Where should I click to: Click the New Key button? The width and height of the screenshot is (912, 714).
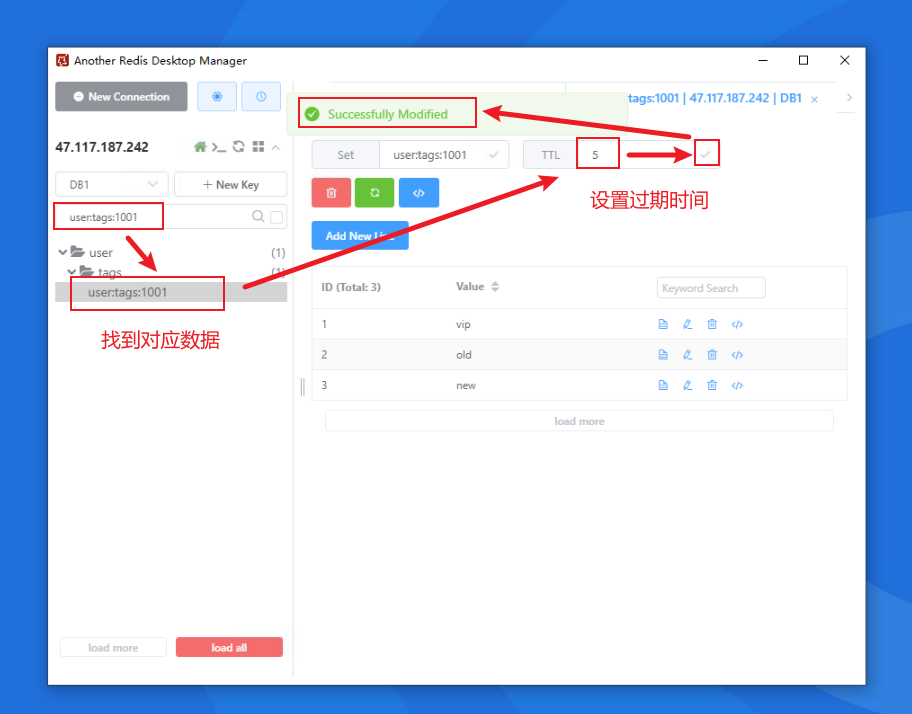[x=230, y=184]
